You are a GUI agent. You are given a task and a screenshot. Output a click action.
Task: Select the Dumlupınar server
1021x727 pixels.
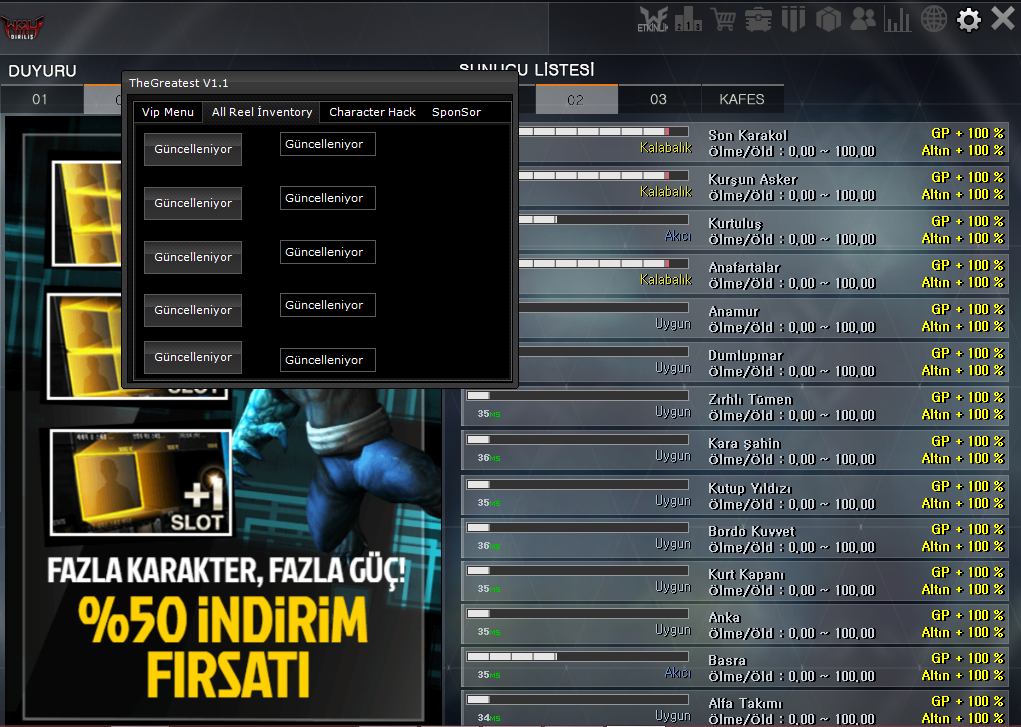pyautogui.click(x=734, y=362)
